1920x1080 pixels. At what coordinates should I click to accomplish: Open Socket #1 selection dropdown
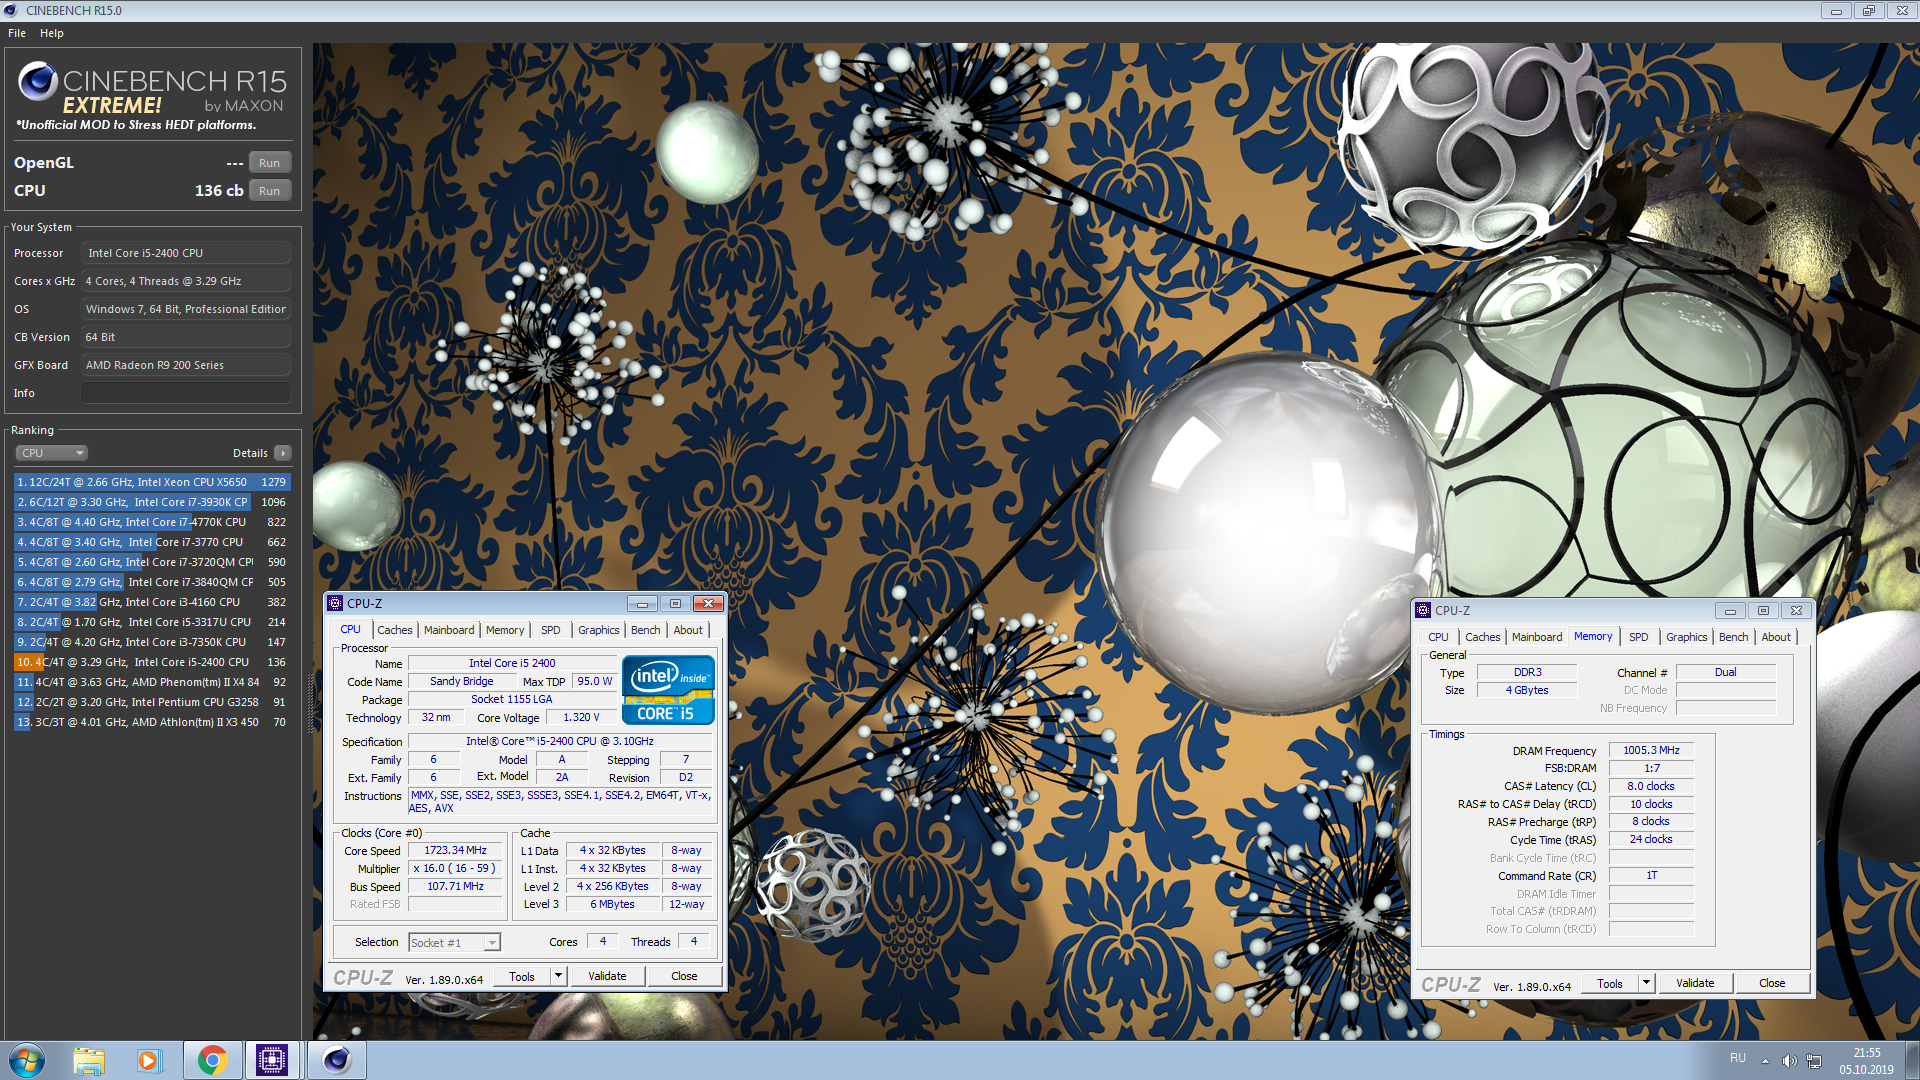point(454,943)
